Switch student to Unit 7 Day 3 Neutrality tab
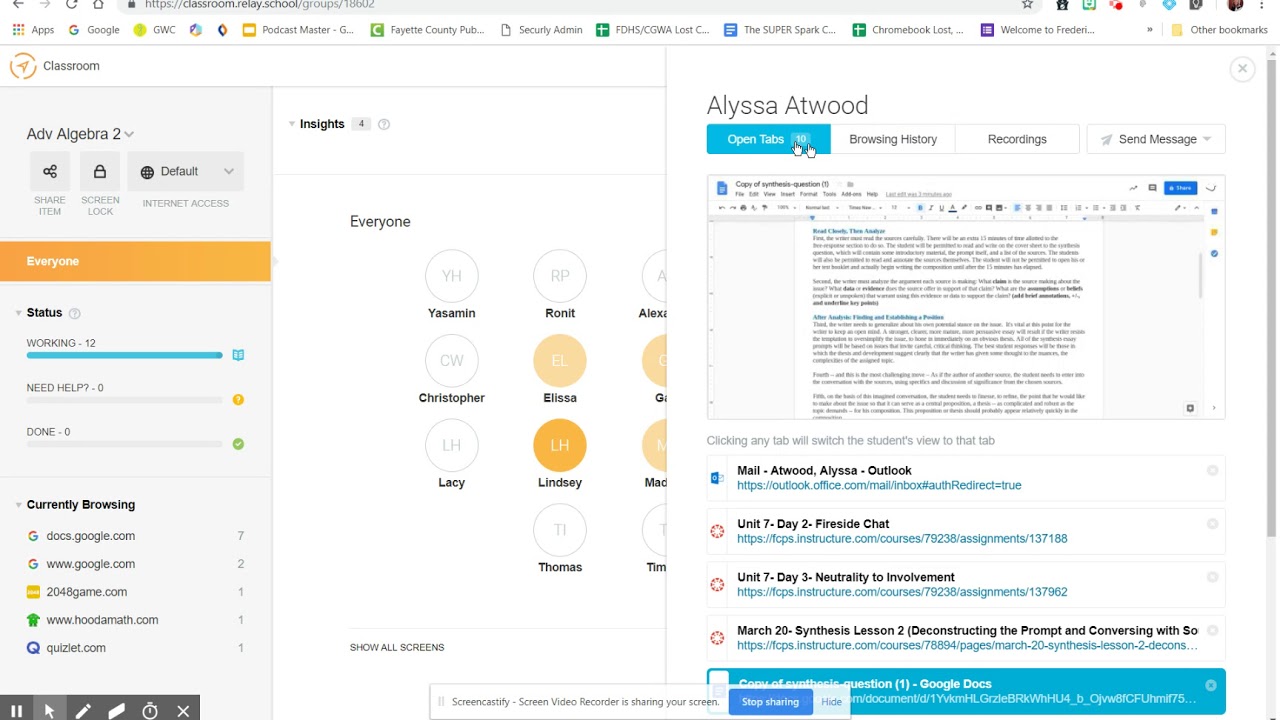The image size is (1280, 720). [x=966, y=585]
